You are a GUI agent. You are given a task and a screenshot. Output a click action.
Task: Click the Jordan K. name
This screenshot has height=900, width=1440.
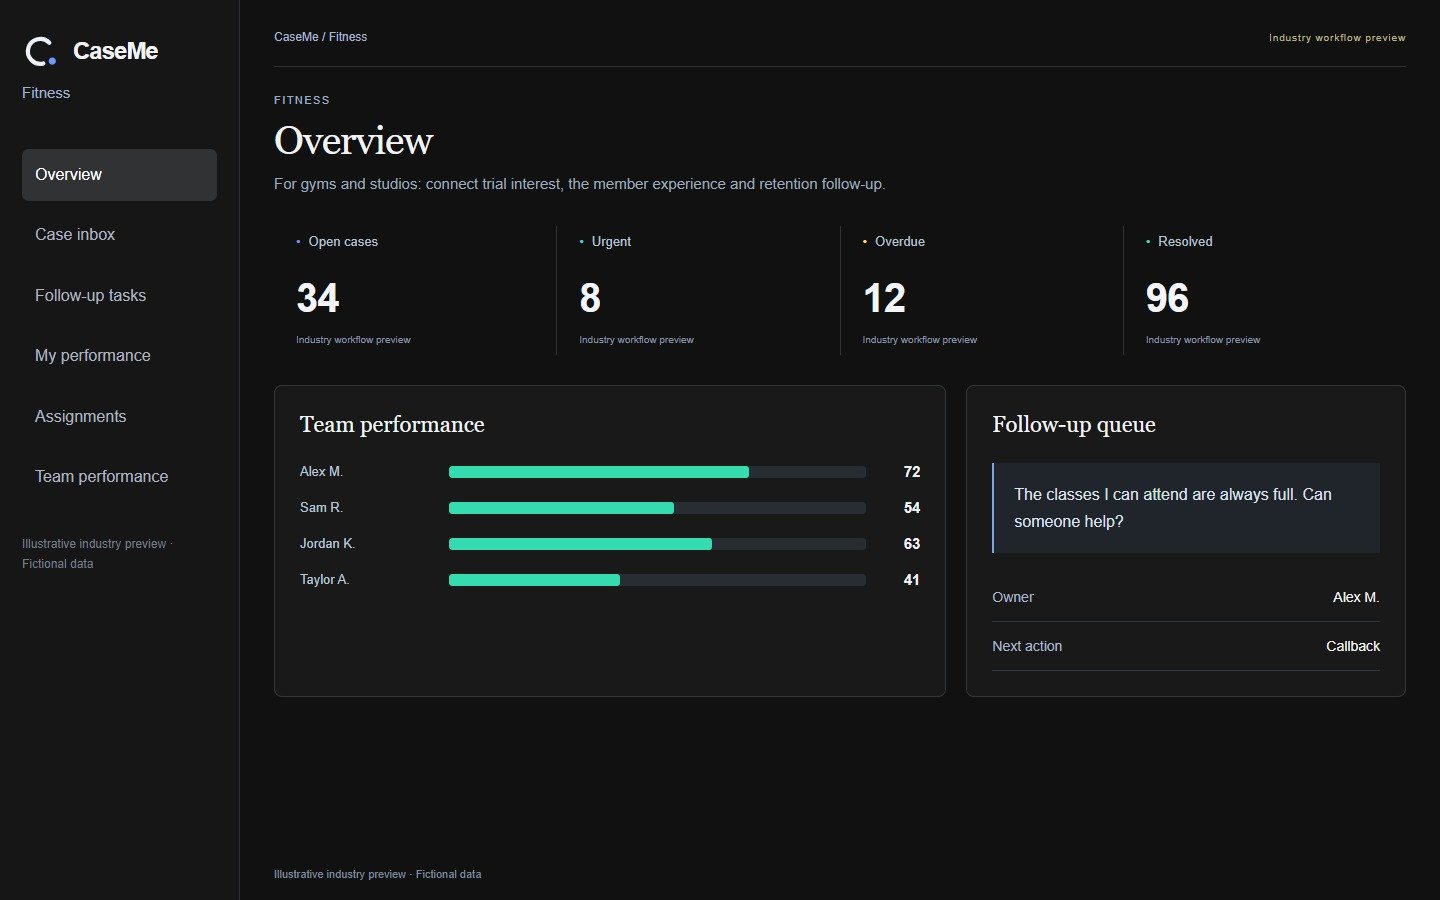tap(327, 544)
